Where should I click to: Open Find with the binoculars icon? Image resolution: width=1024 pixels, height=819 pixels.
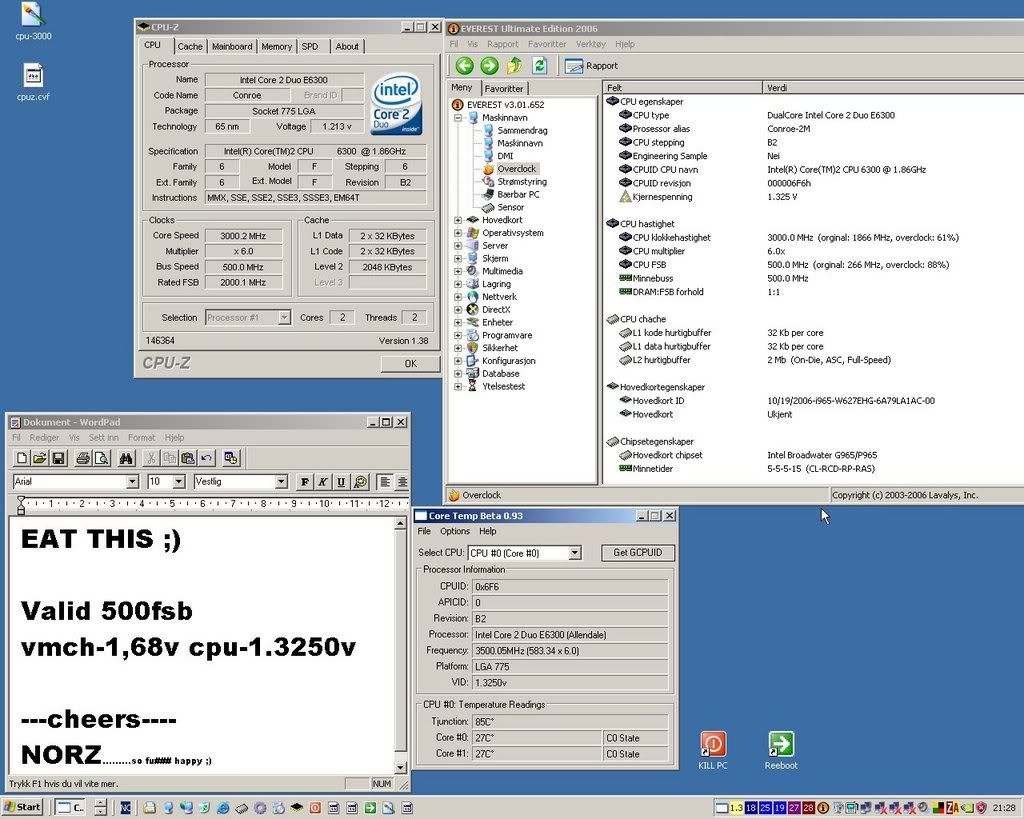tap(127, 458)
